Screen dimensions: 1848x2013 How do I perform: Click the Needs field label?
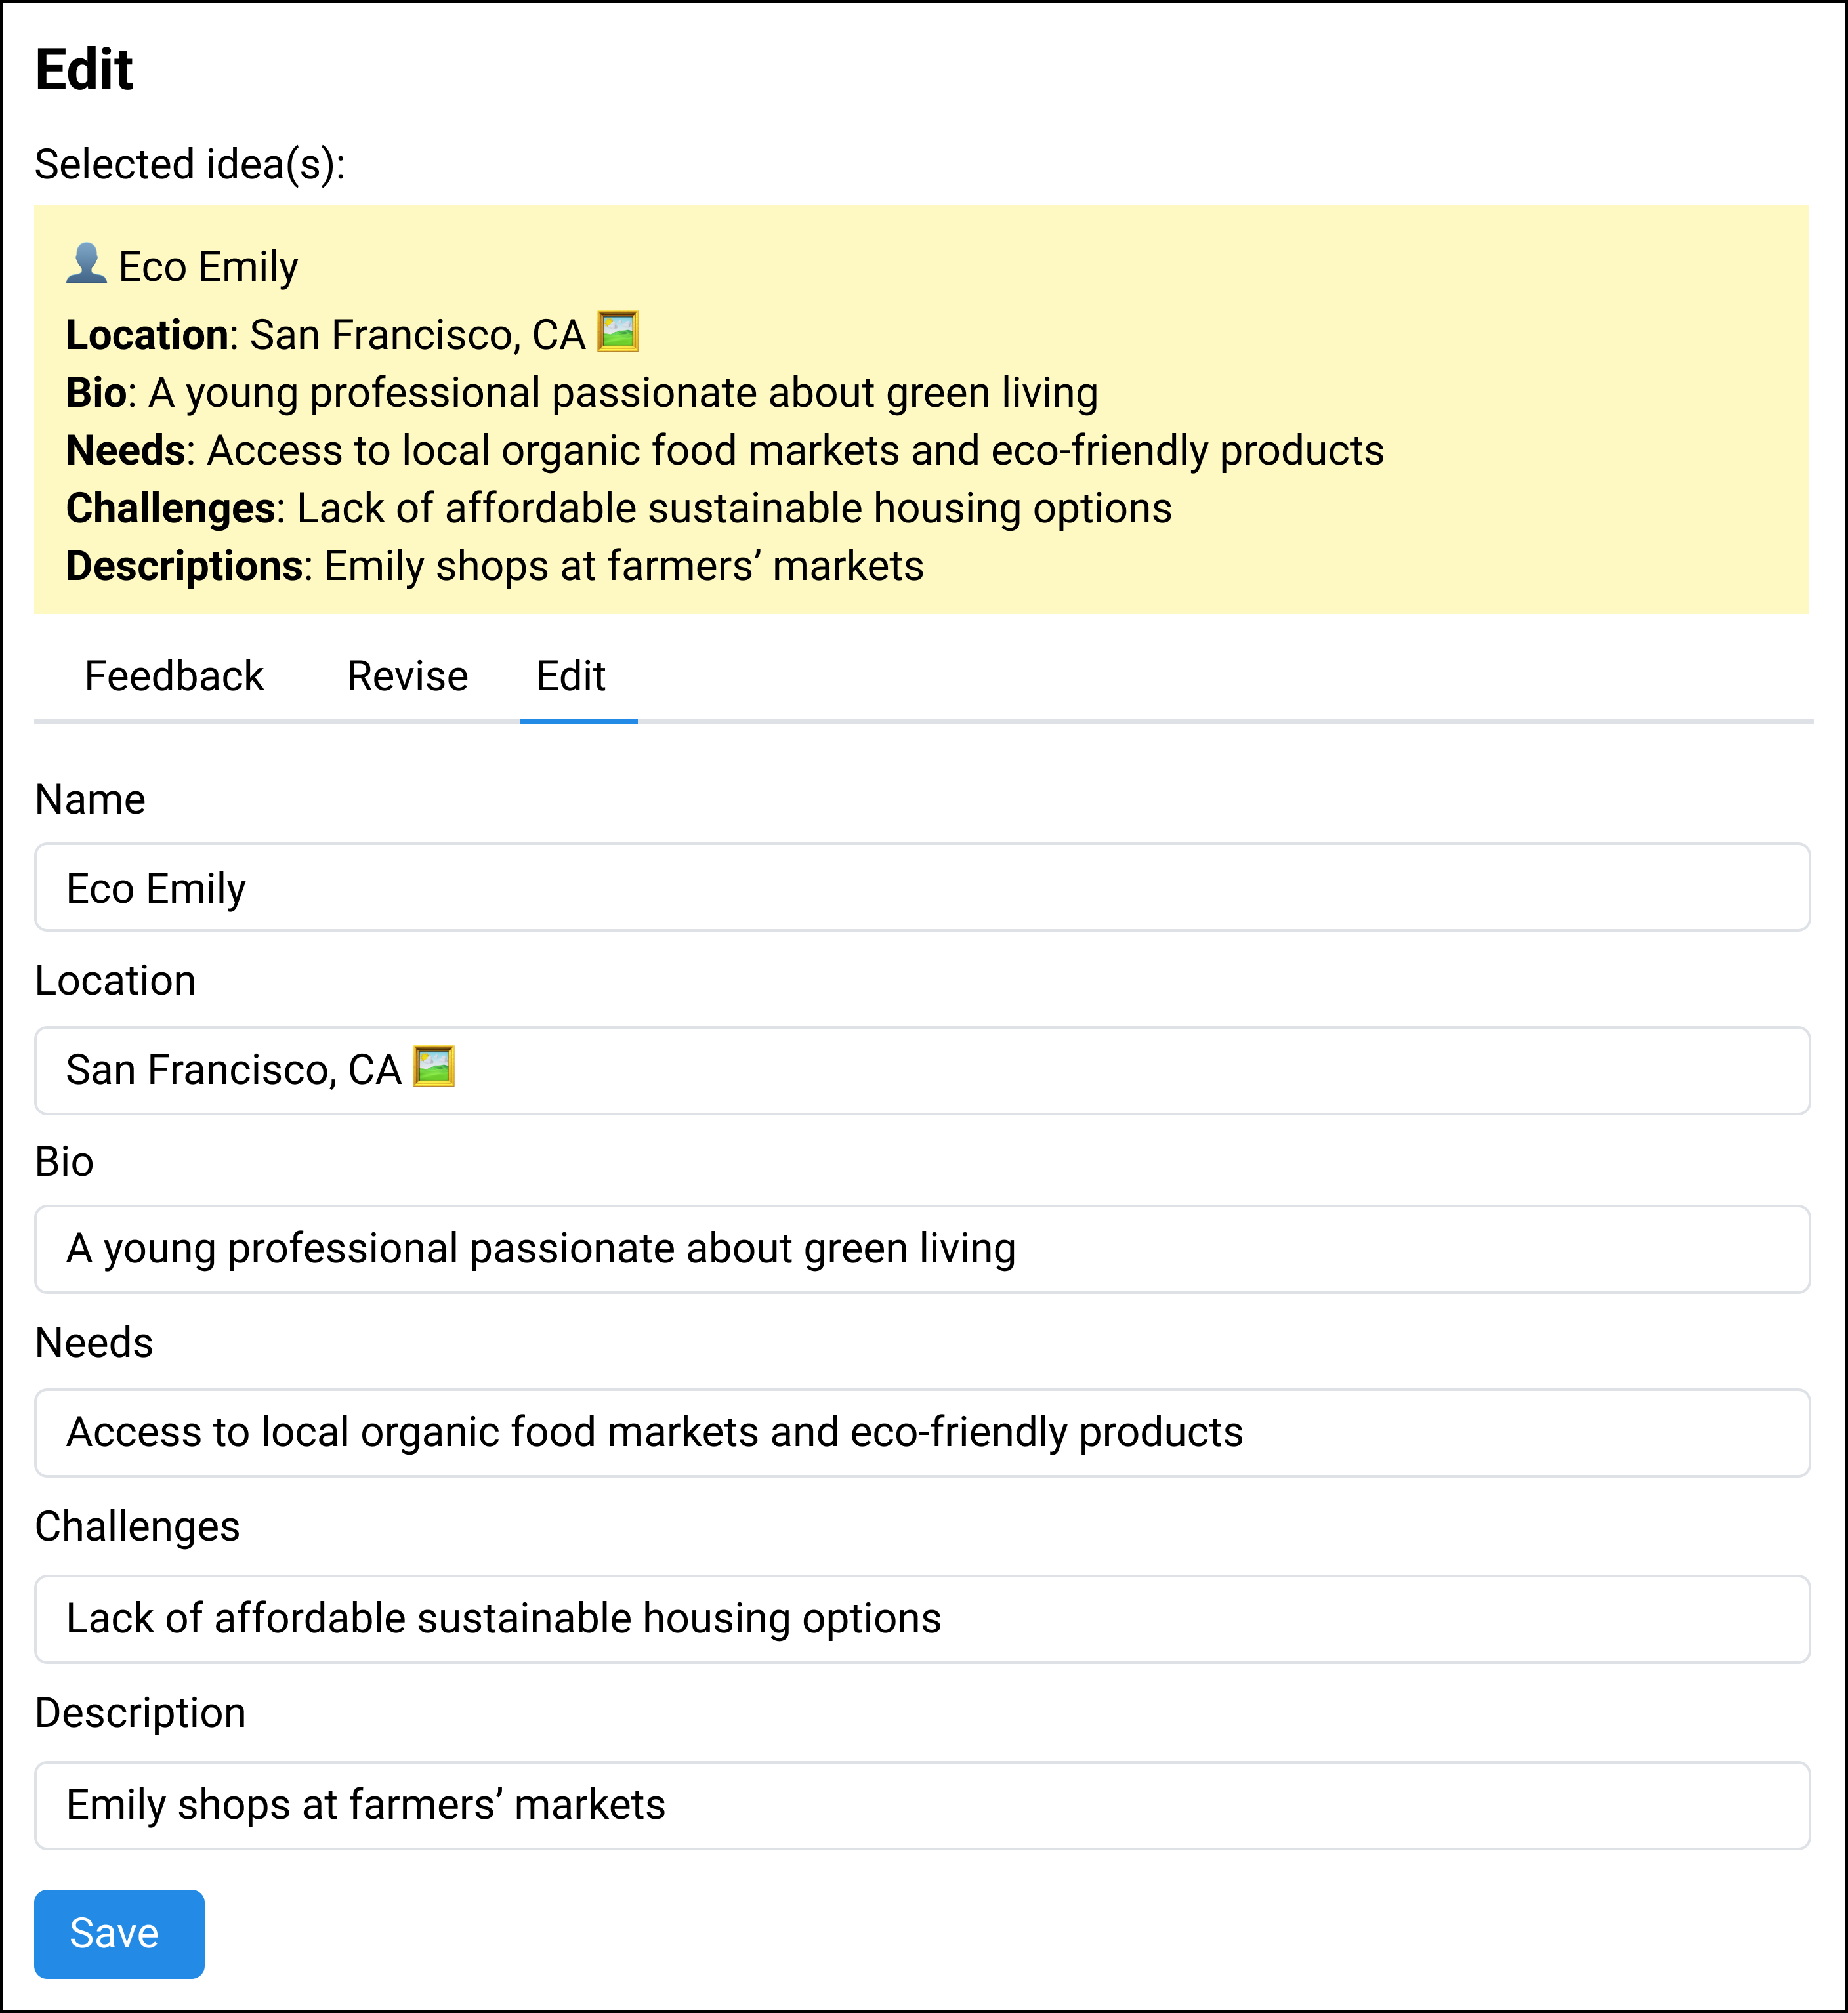coord(94,1343)
